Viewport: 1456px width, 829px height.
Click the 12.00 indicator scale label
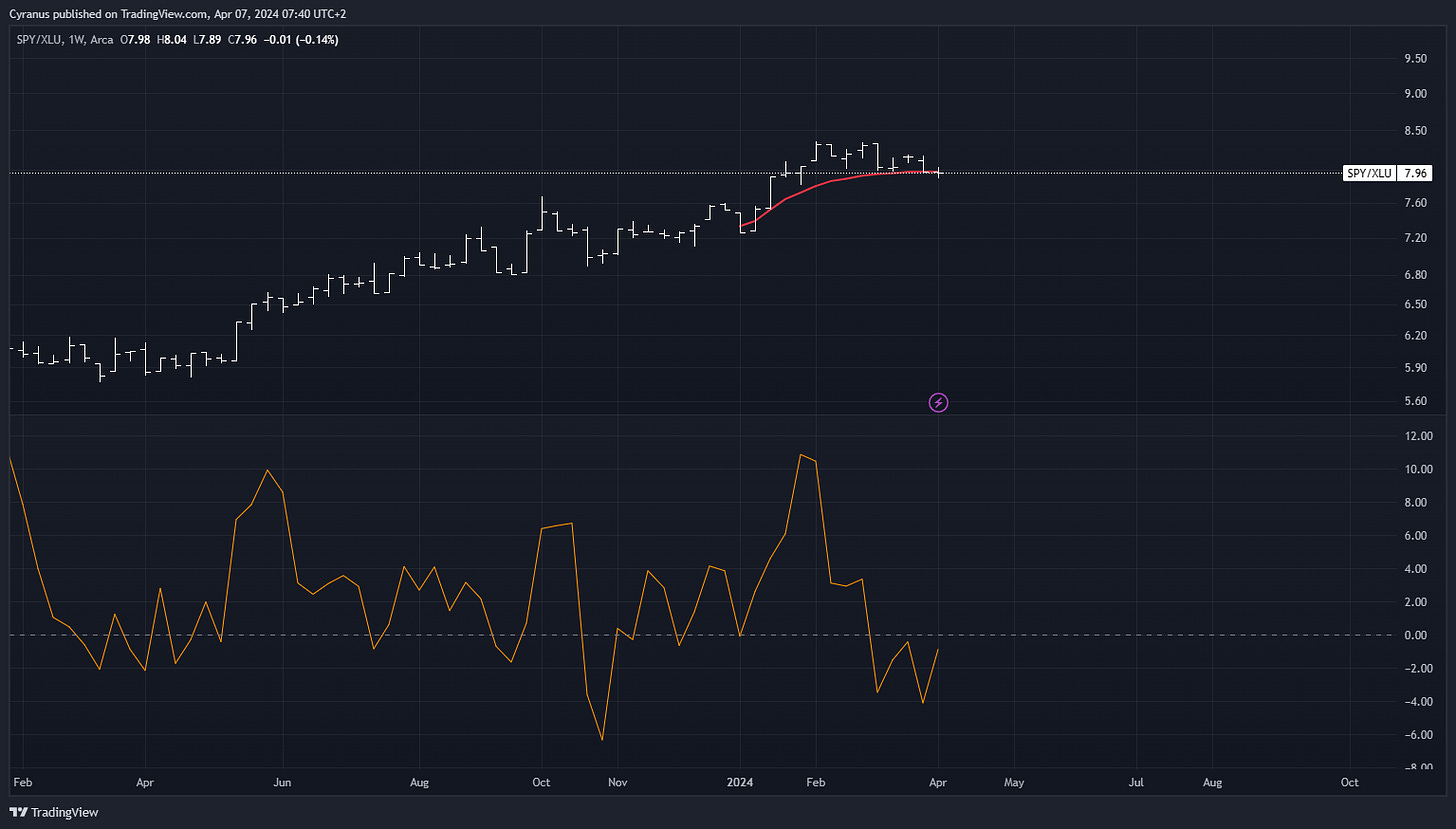1417,436
